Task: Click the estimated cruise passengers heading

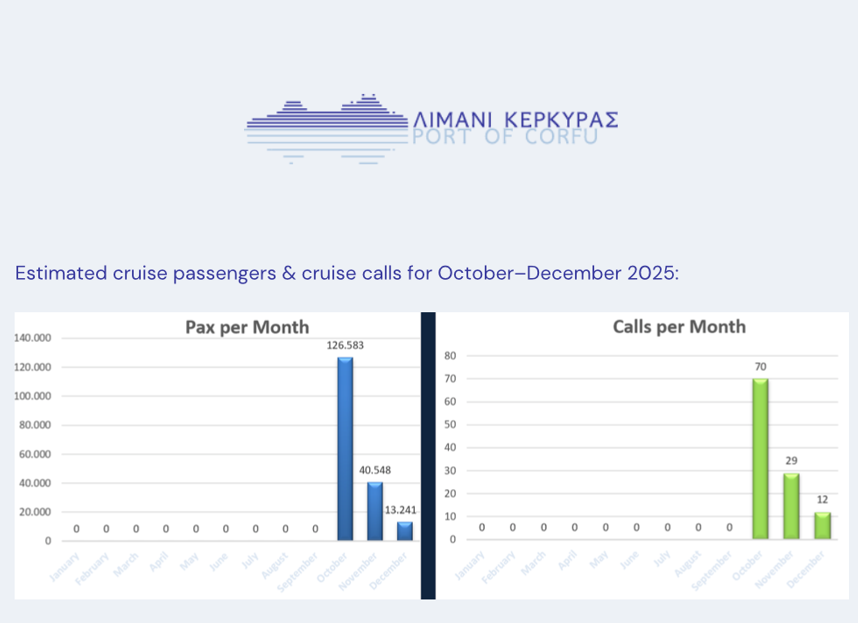Action: [346, 273]
